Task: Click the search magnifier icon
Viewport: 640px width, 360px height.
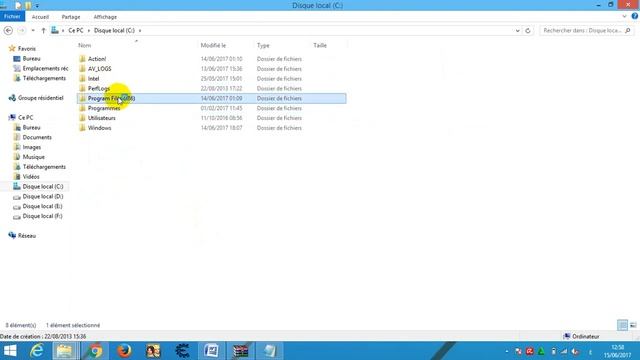Action: pyautogui.click(x=628, y=31)
